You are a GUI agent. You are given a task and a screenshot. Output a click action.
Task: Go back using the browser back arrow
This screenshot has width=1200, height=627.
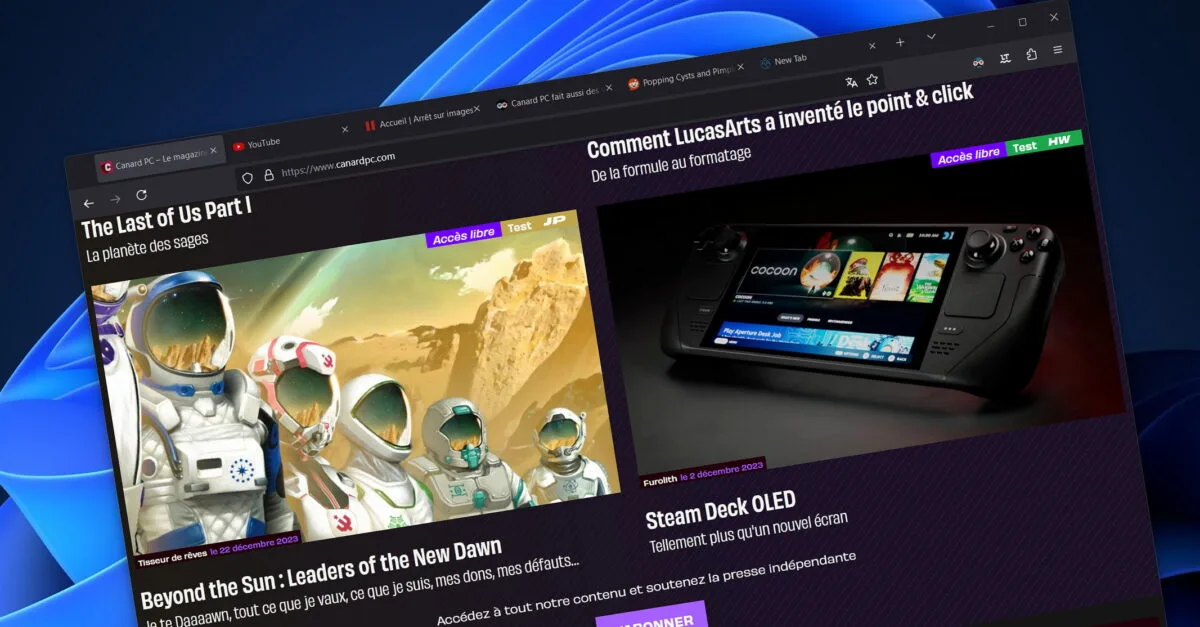tap(89, 204)
